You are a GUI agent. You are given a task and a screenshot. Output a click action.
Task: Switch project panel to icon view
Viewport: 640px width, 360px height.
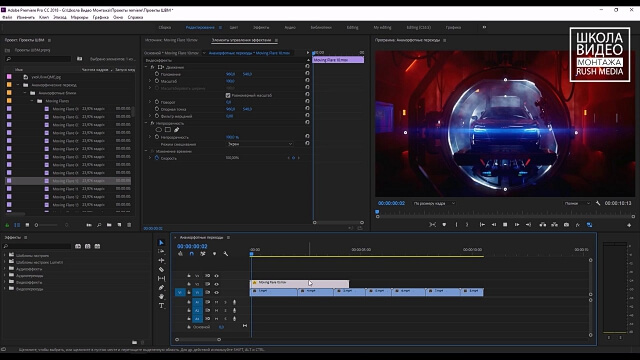[27, 225]
